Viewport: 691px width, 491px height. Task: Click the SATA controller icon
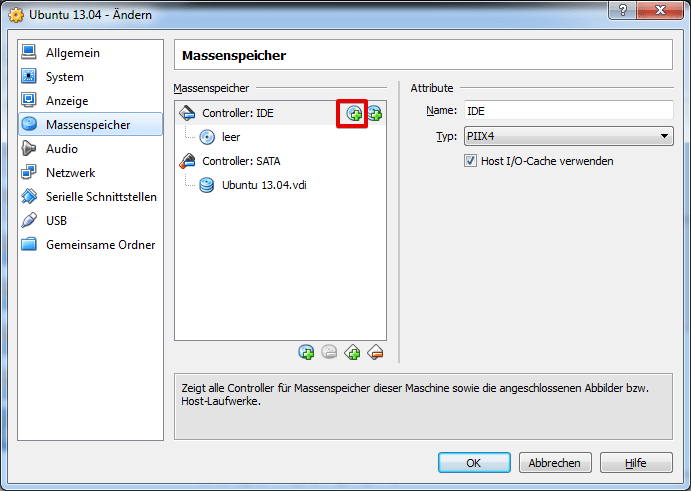[187, 161]
